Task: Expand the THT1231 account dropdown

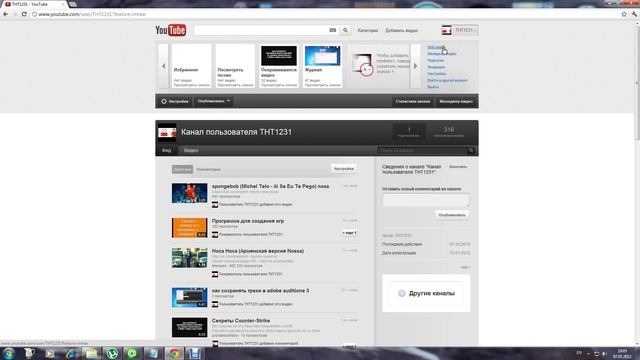Action: (465, 30)
